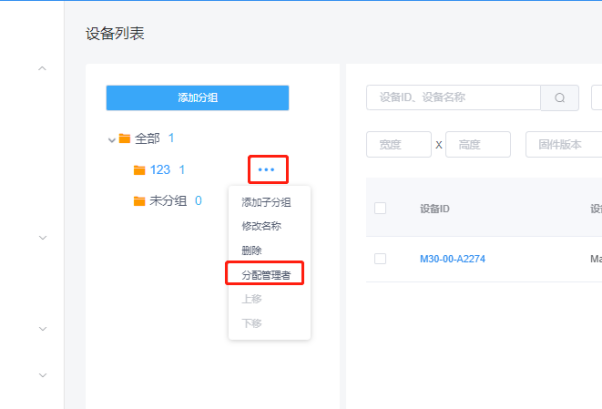Collapse the 全部 tree node arrow

(111, 139)
